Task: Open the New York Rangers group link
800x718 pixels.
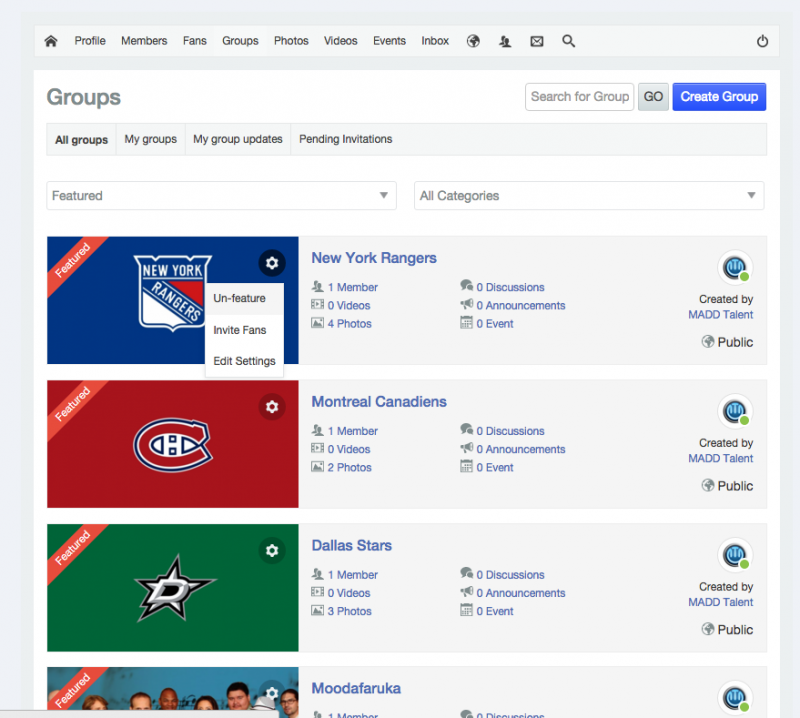Action: (x=374, y=258)
